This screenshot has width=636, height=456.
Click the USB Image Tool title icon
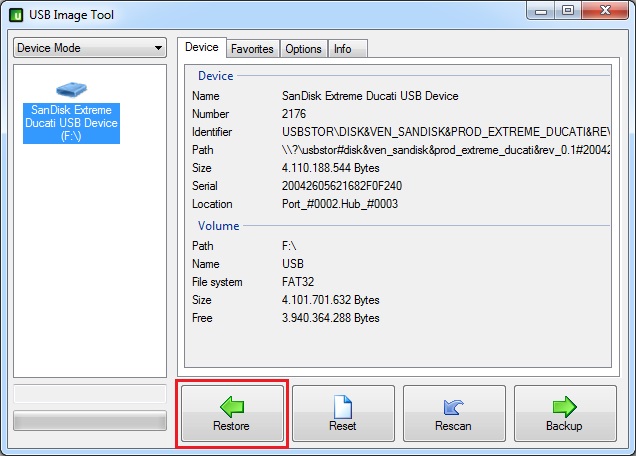coord(16,15)
